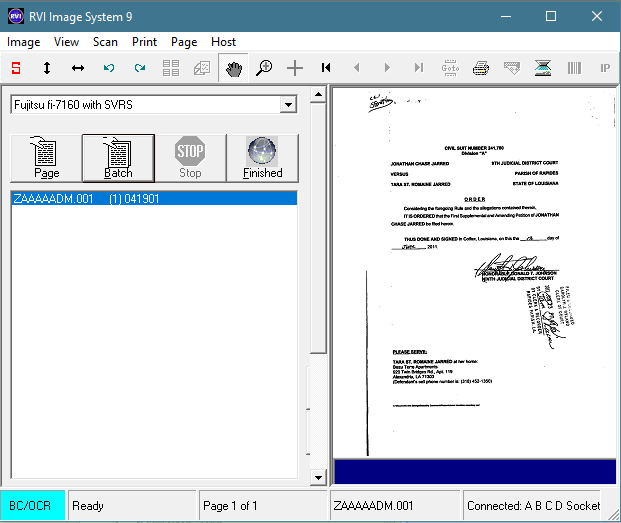
Task: Click the plus crosshair tool
Action: (x=295, y=68)
